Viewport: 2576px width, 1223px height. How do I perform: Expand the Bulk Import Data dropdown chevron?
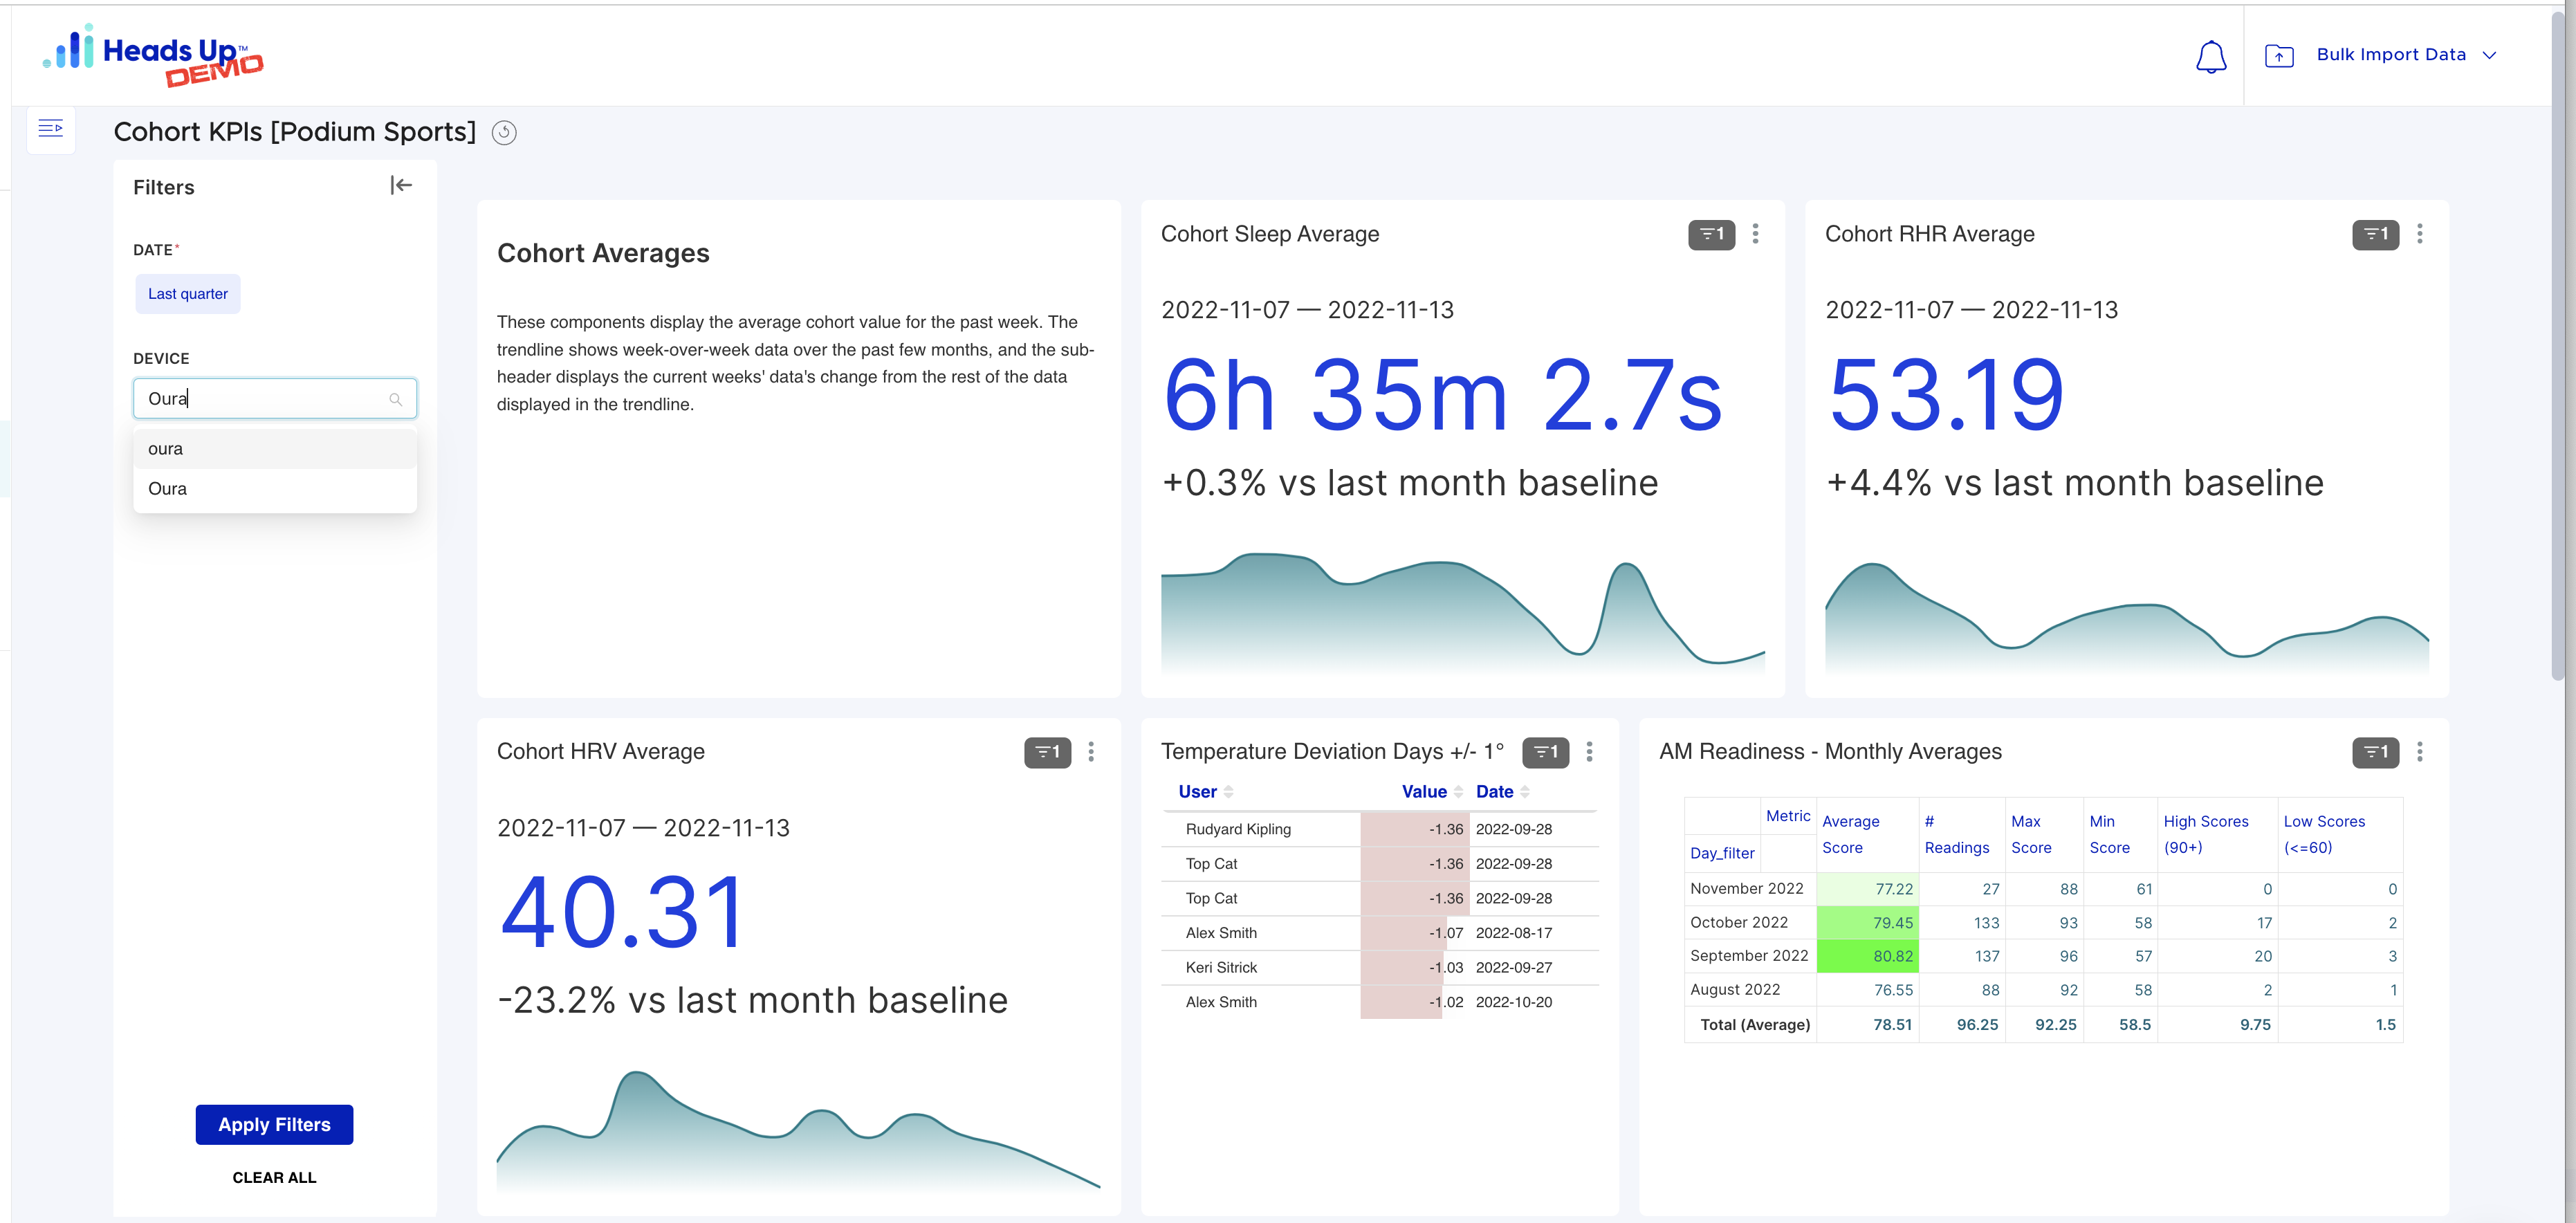click(2489, 55)
